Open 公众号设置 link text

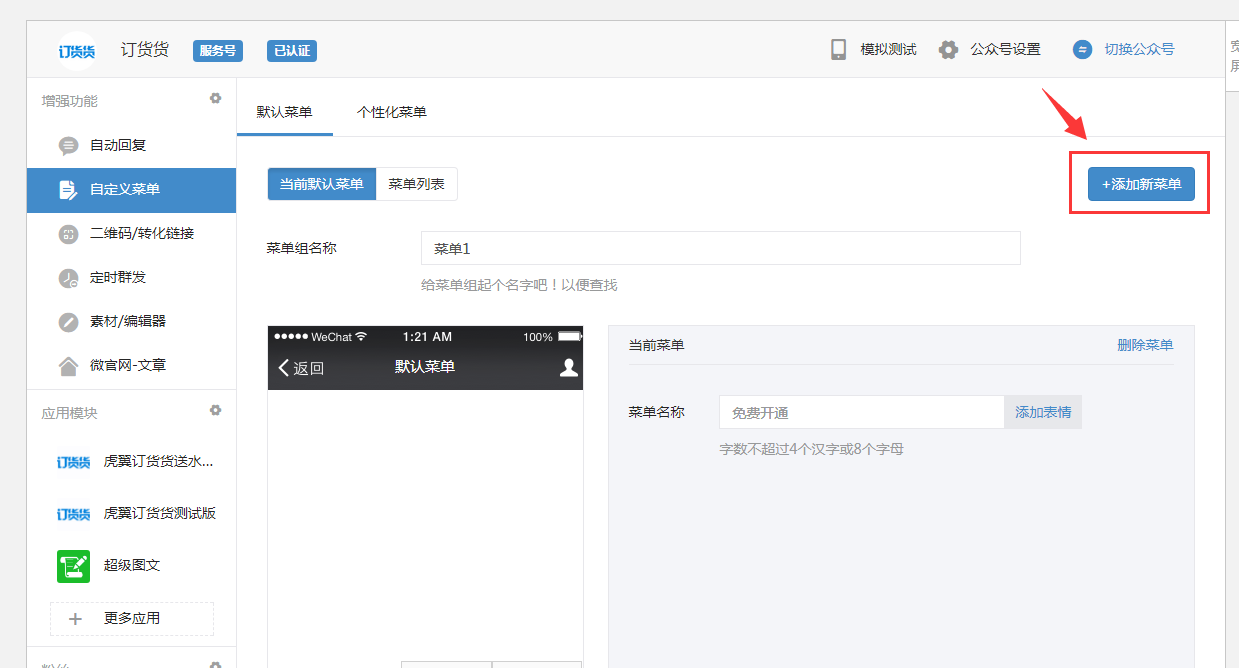(x=1005, y=49)
